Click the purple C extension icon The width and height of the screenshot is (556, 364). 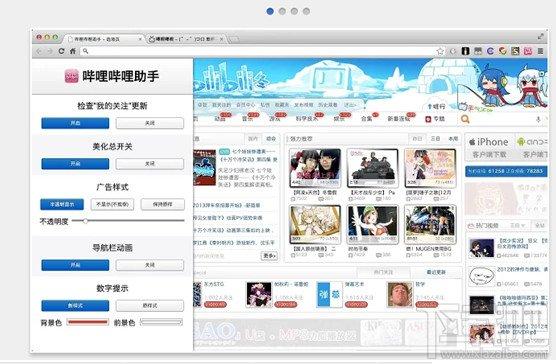[x=490, y=51]
